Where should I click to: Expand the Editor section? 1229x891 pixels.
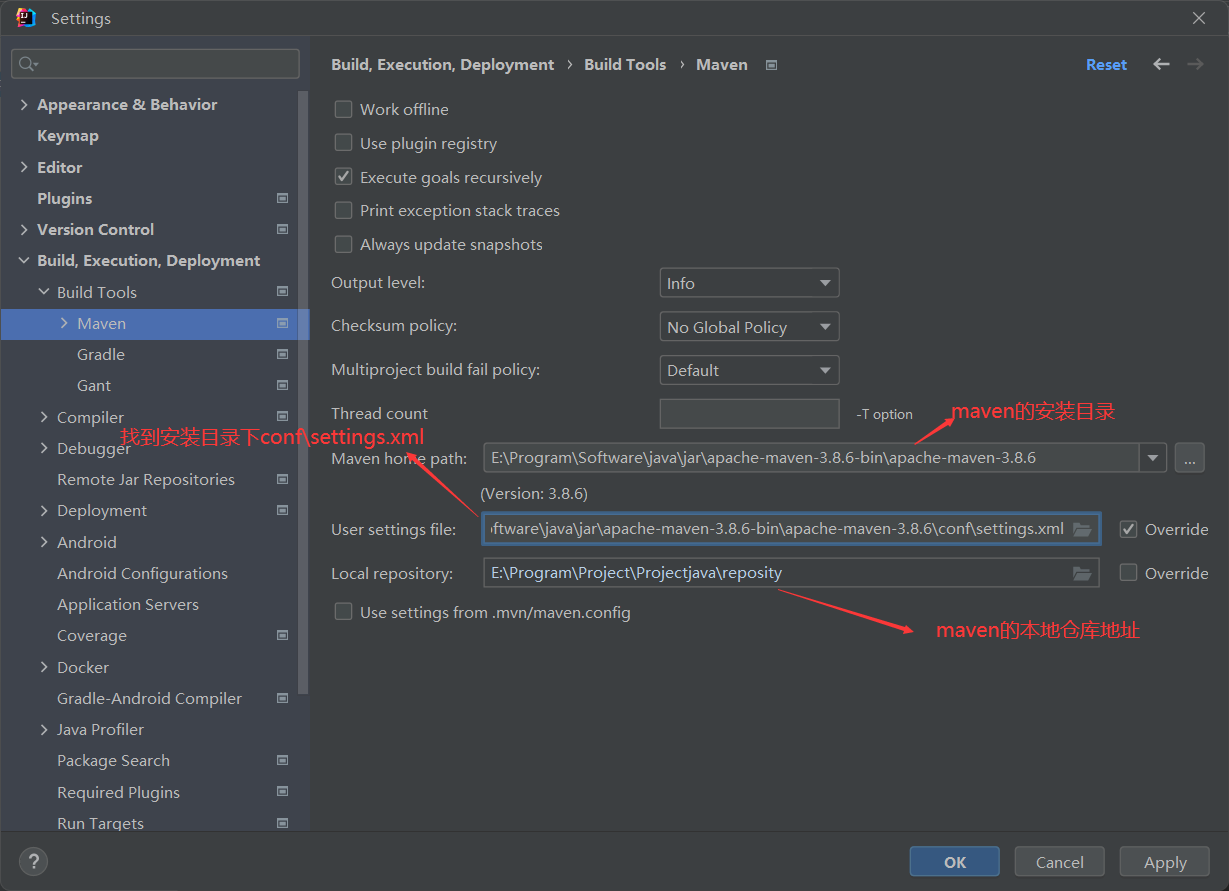[24, 167]
